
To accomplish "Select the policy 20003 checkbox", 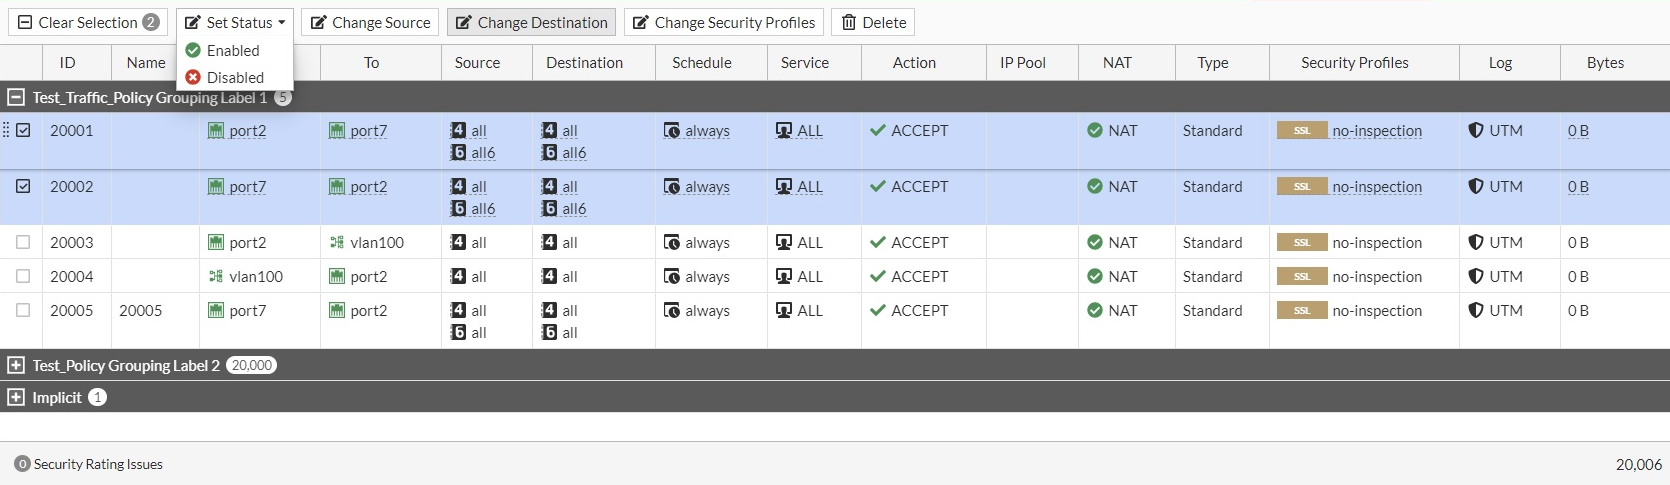I will [23, 243].
